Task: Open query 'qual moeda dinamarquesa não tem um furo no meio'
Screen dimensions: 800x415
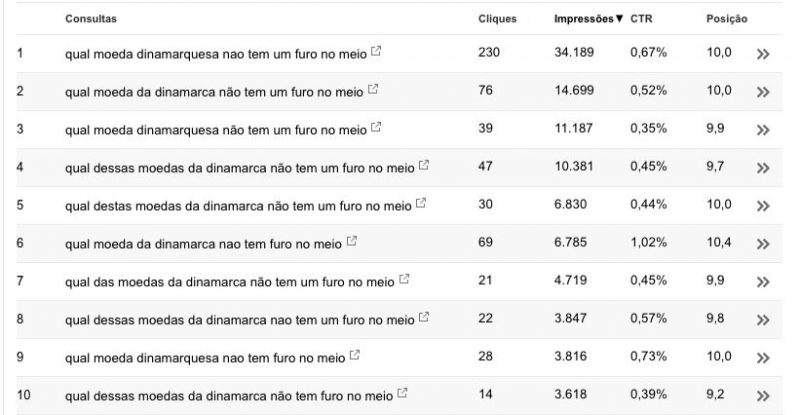Action: tap(215, 130)
